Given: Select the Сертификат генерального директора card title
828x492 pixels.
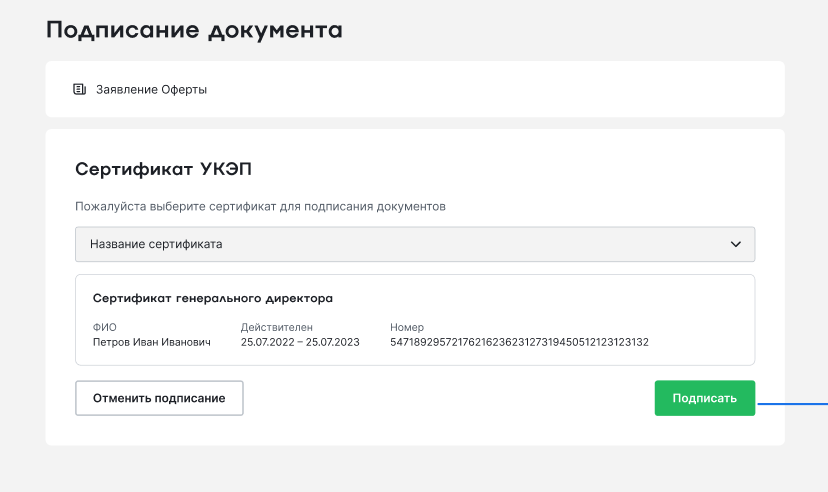Looking at the screenshot, I should [x=212, y=298].
